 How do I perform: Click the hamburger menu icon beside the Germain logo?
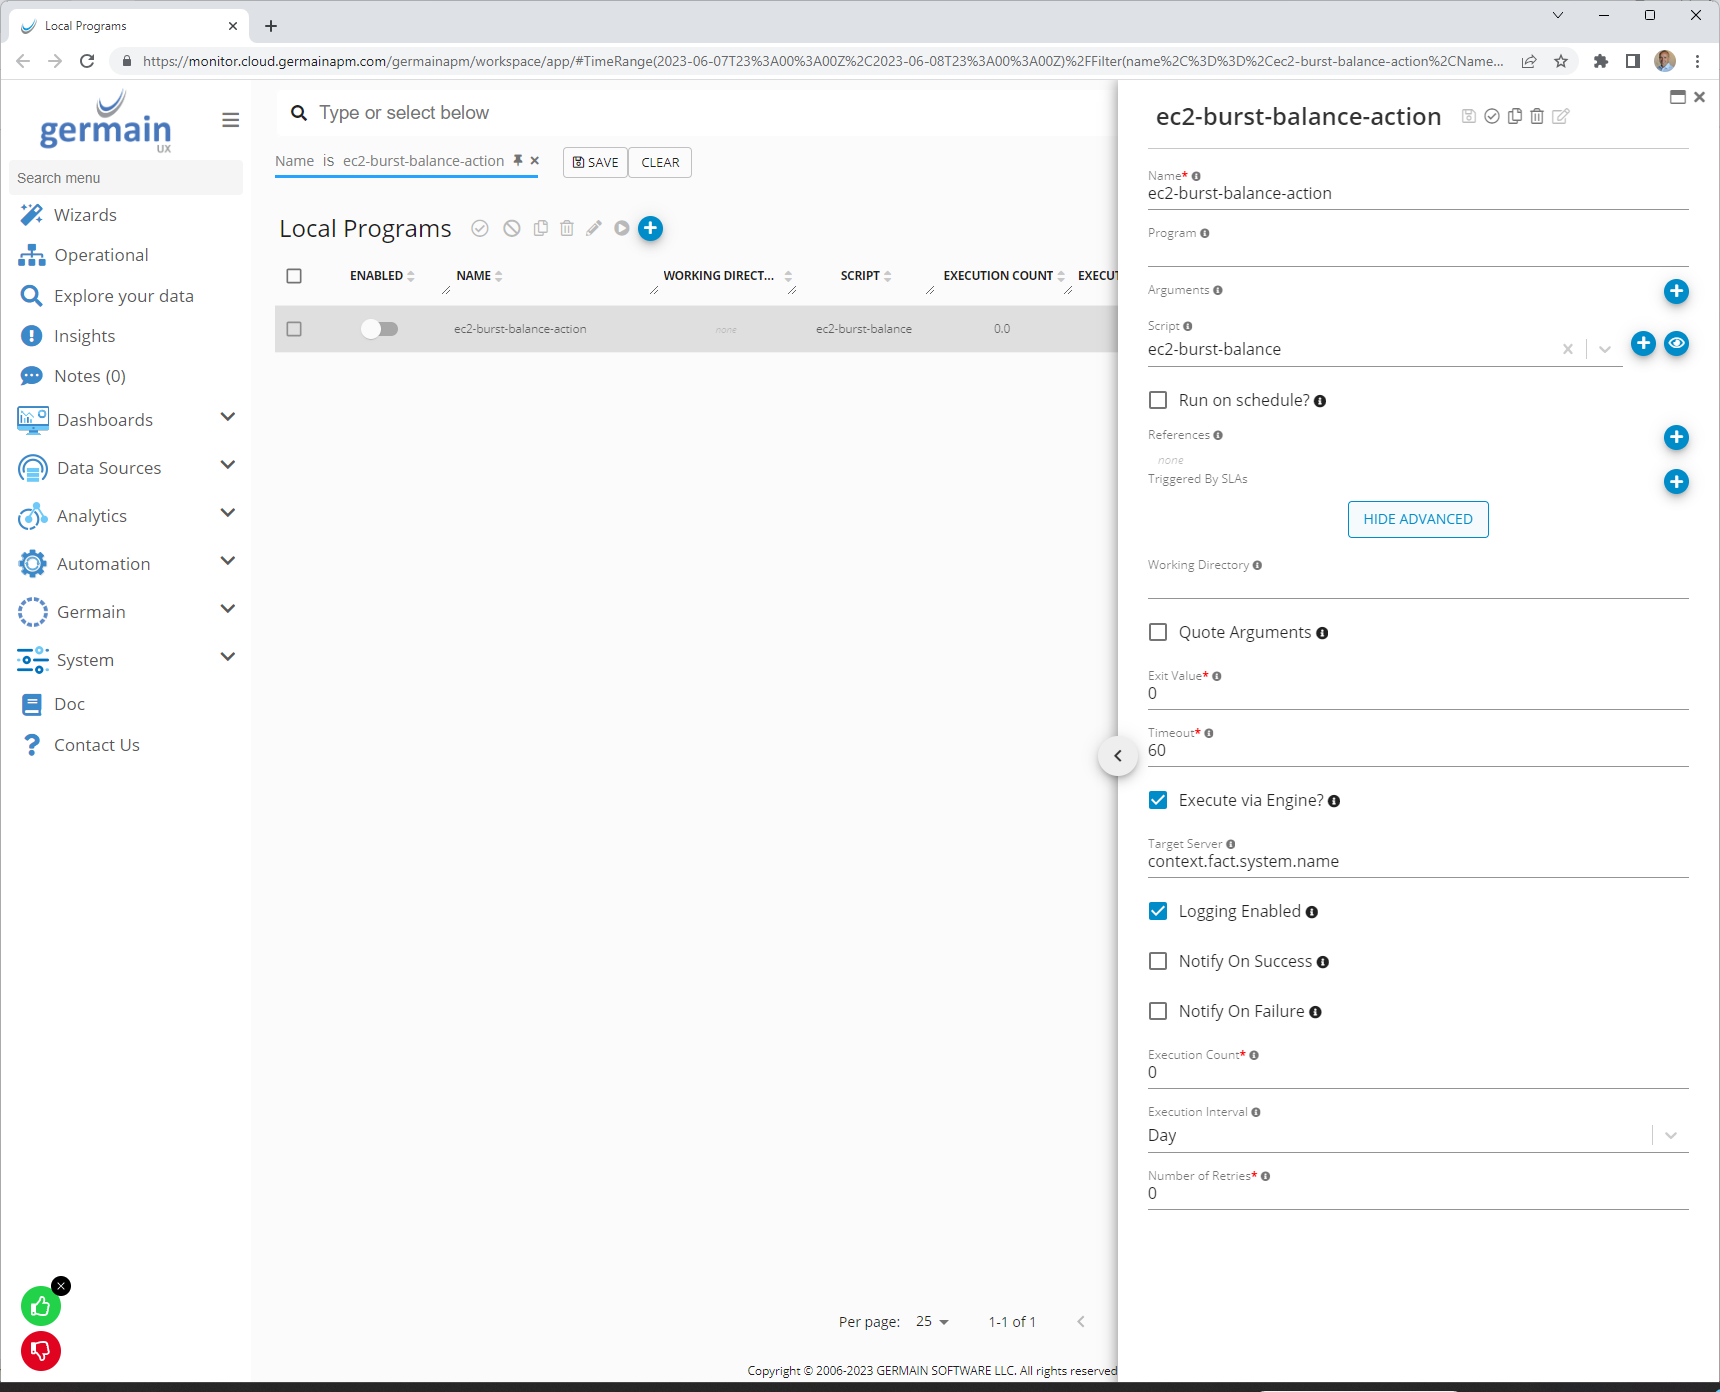[230, 120]
